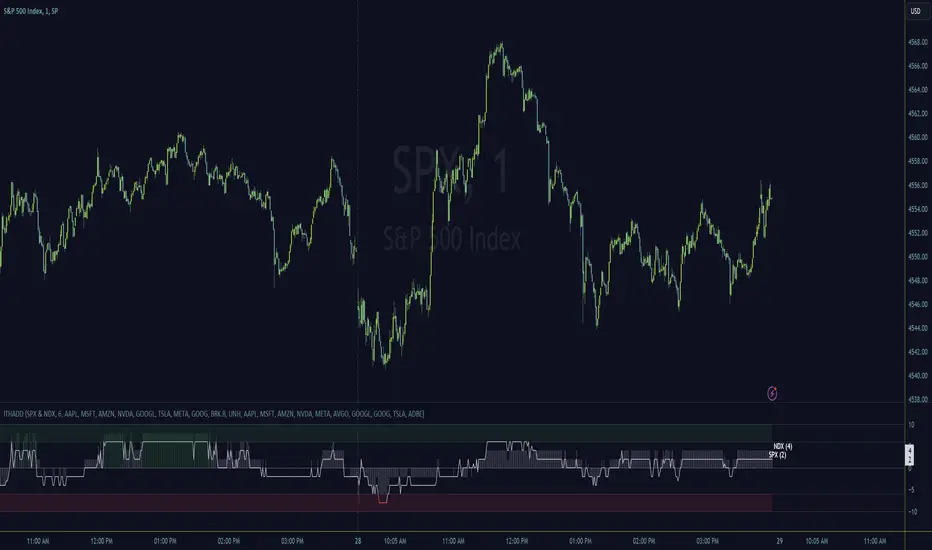Viewport: 932px width, 550px height.
Task: Click the 10:05 AM label right after date 29
Action: 817,541
